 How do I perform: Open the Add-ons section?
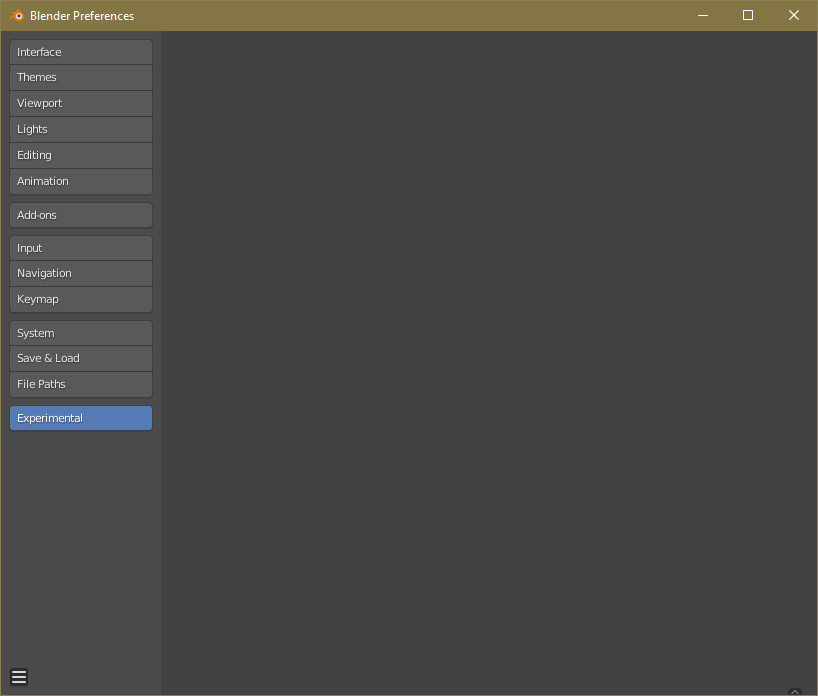[80, 214]
